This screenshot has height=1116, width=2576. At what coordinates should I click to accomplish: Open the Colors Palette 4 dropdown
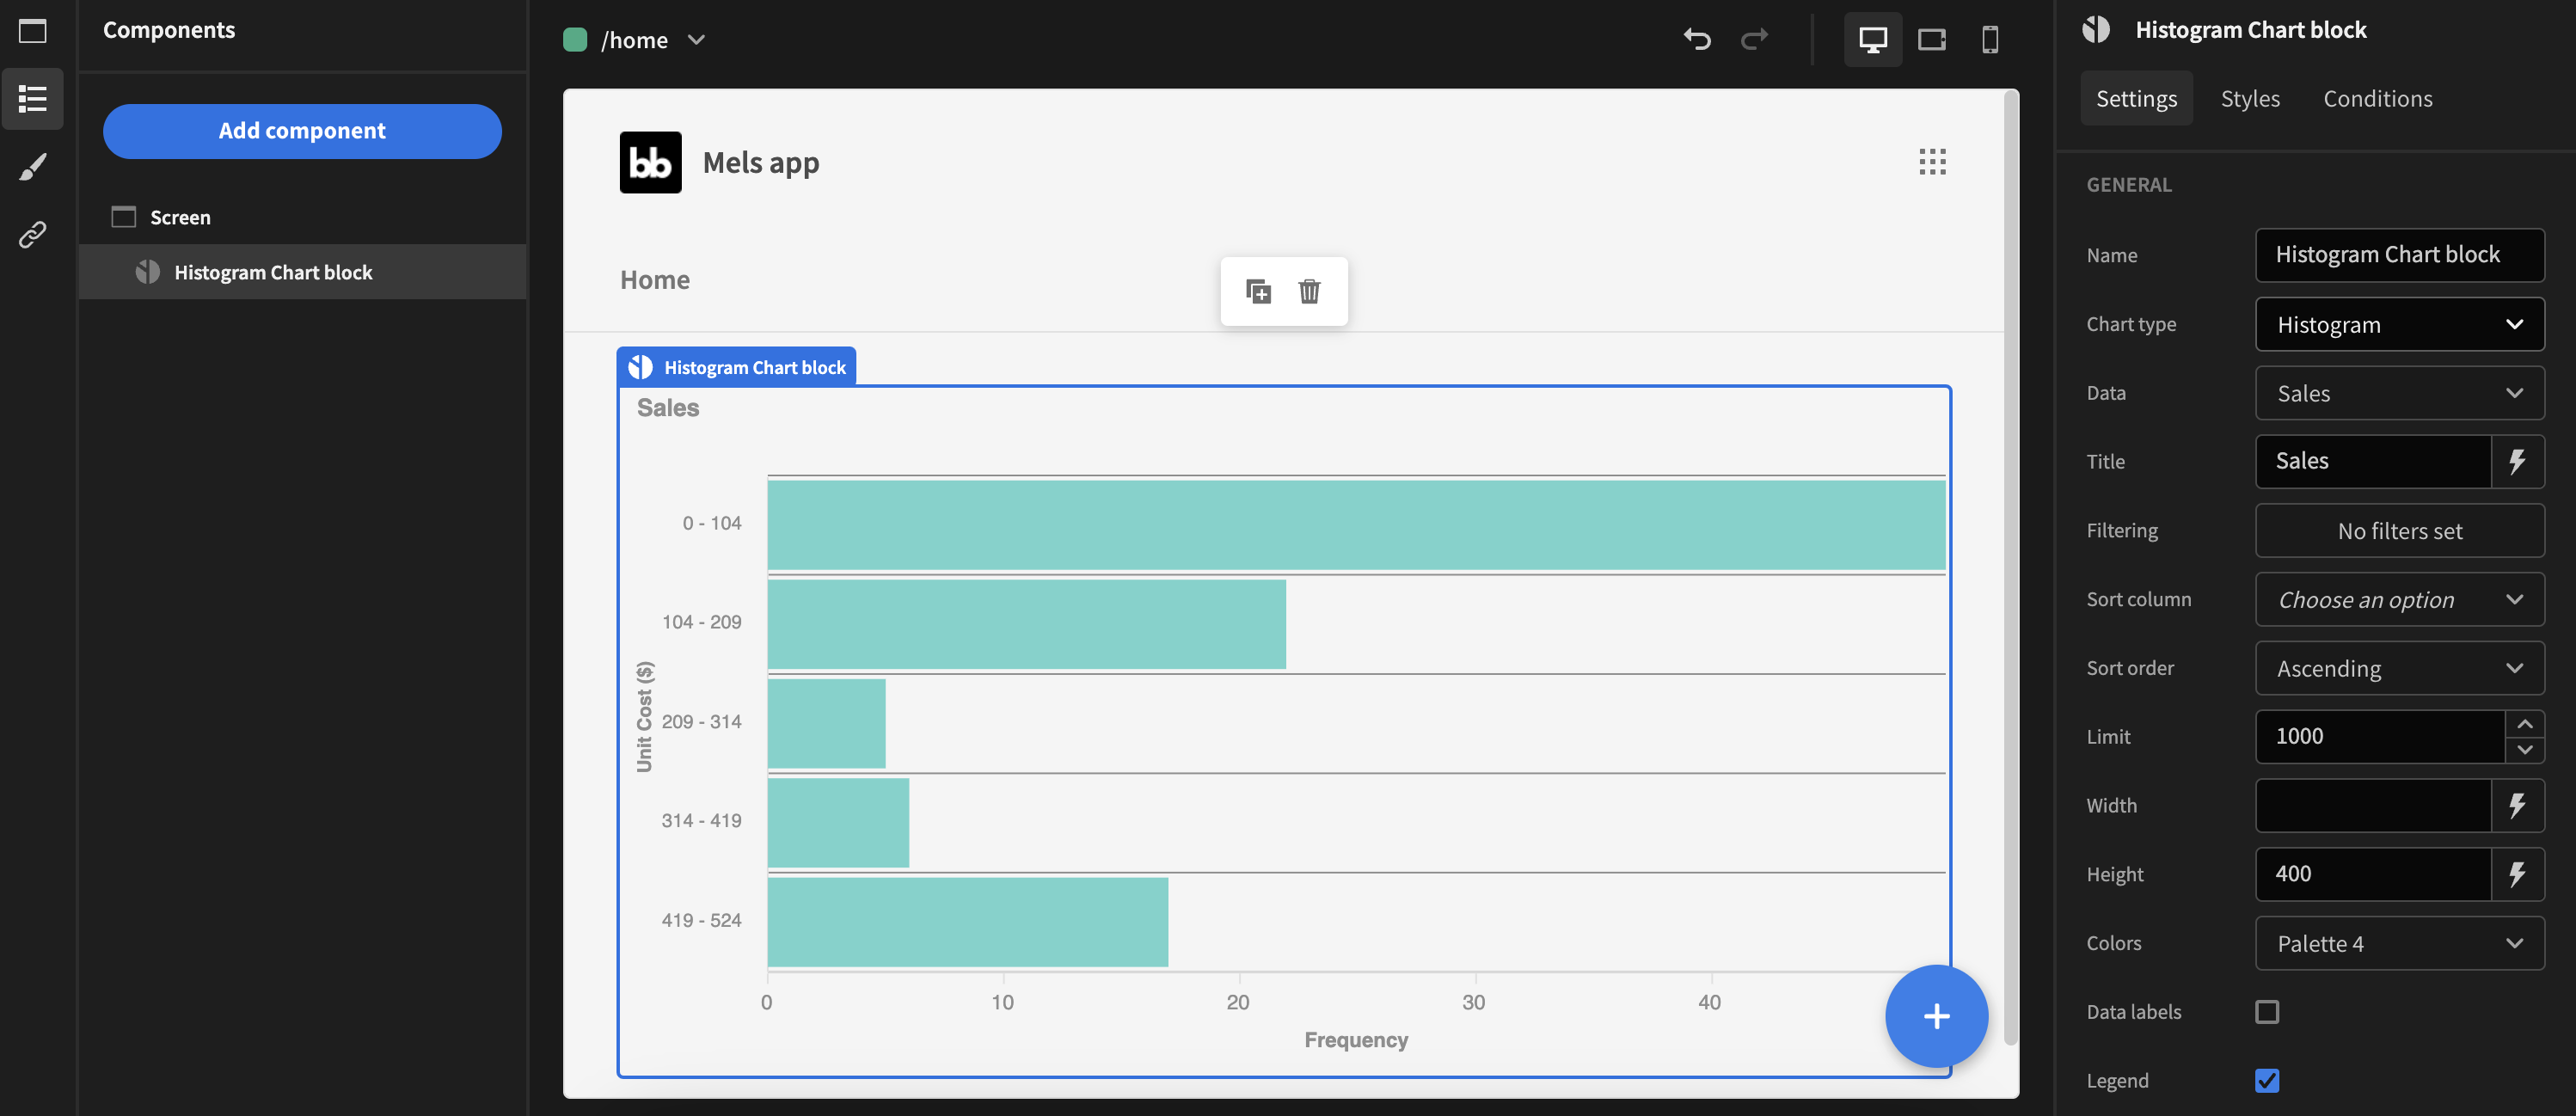tap(2399, 943)
